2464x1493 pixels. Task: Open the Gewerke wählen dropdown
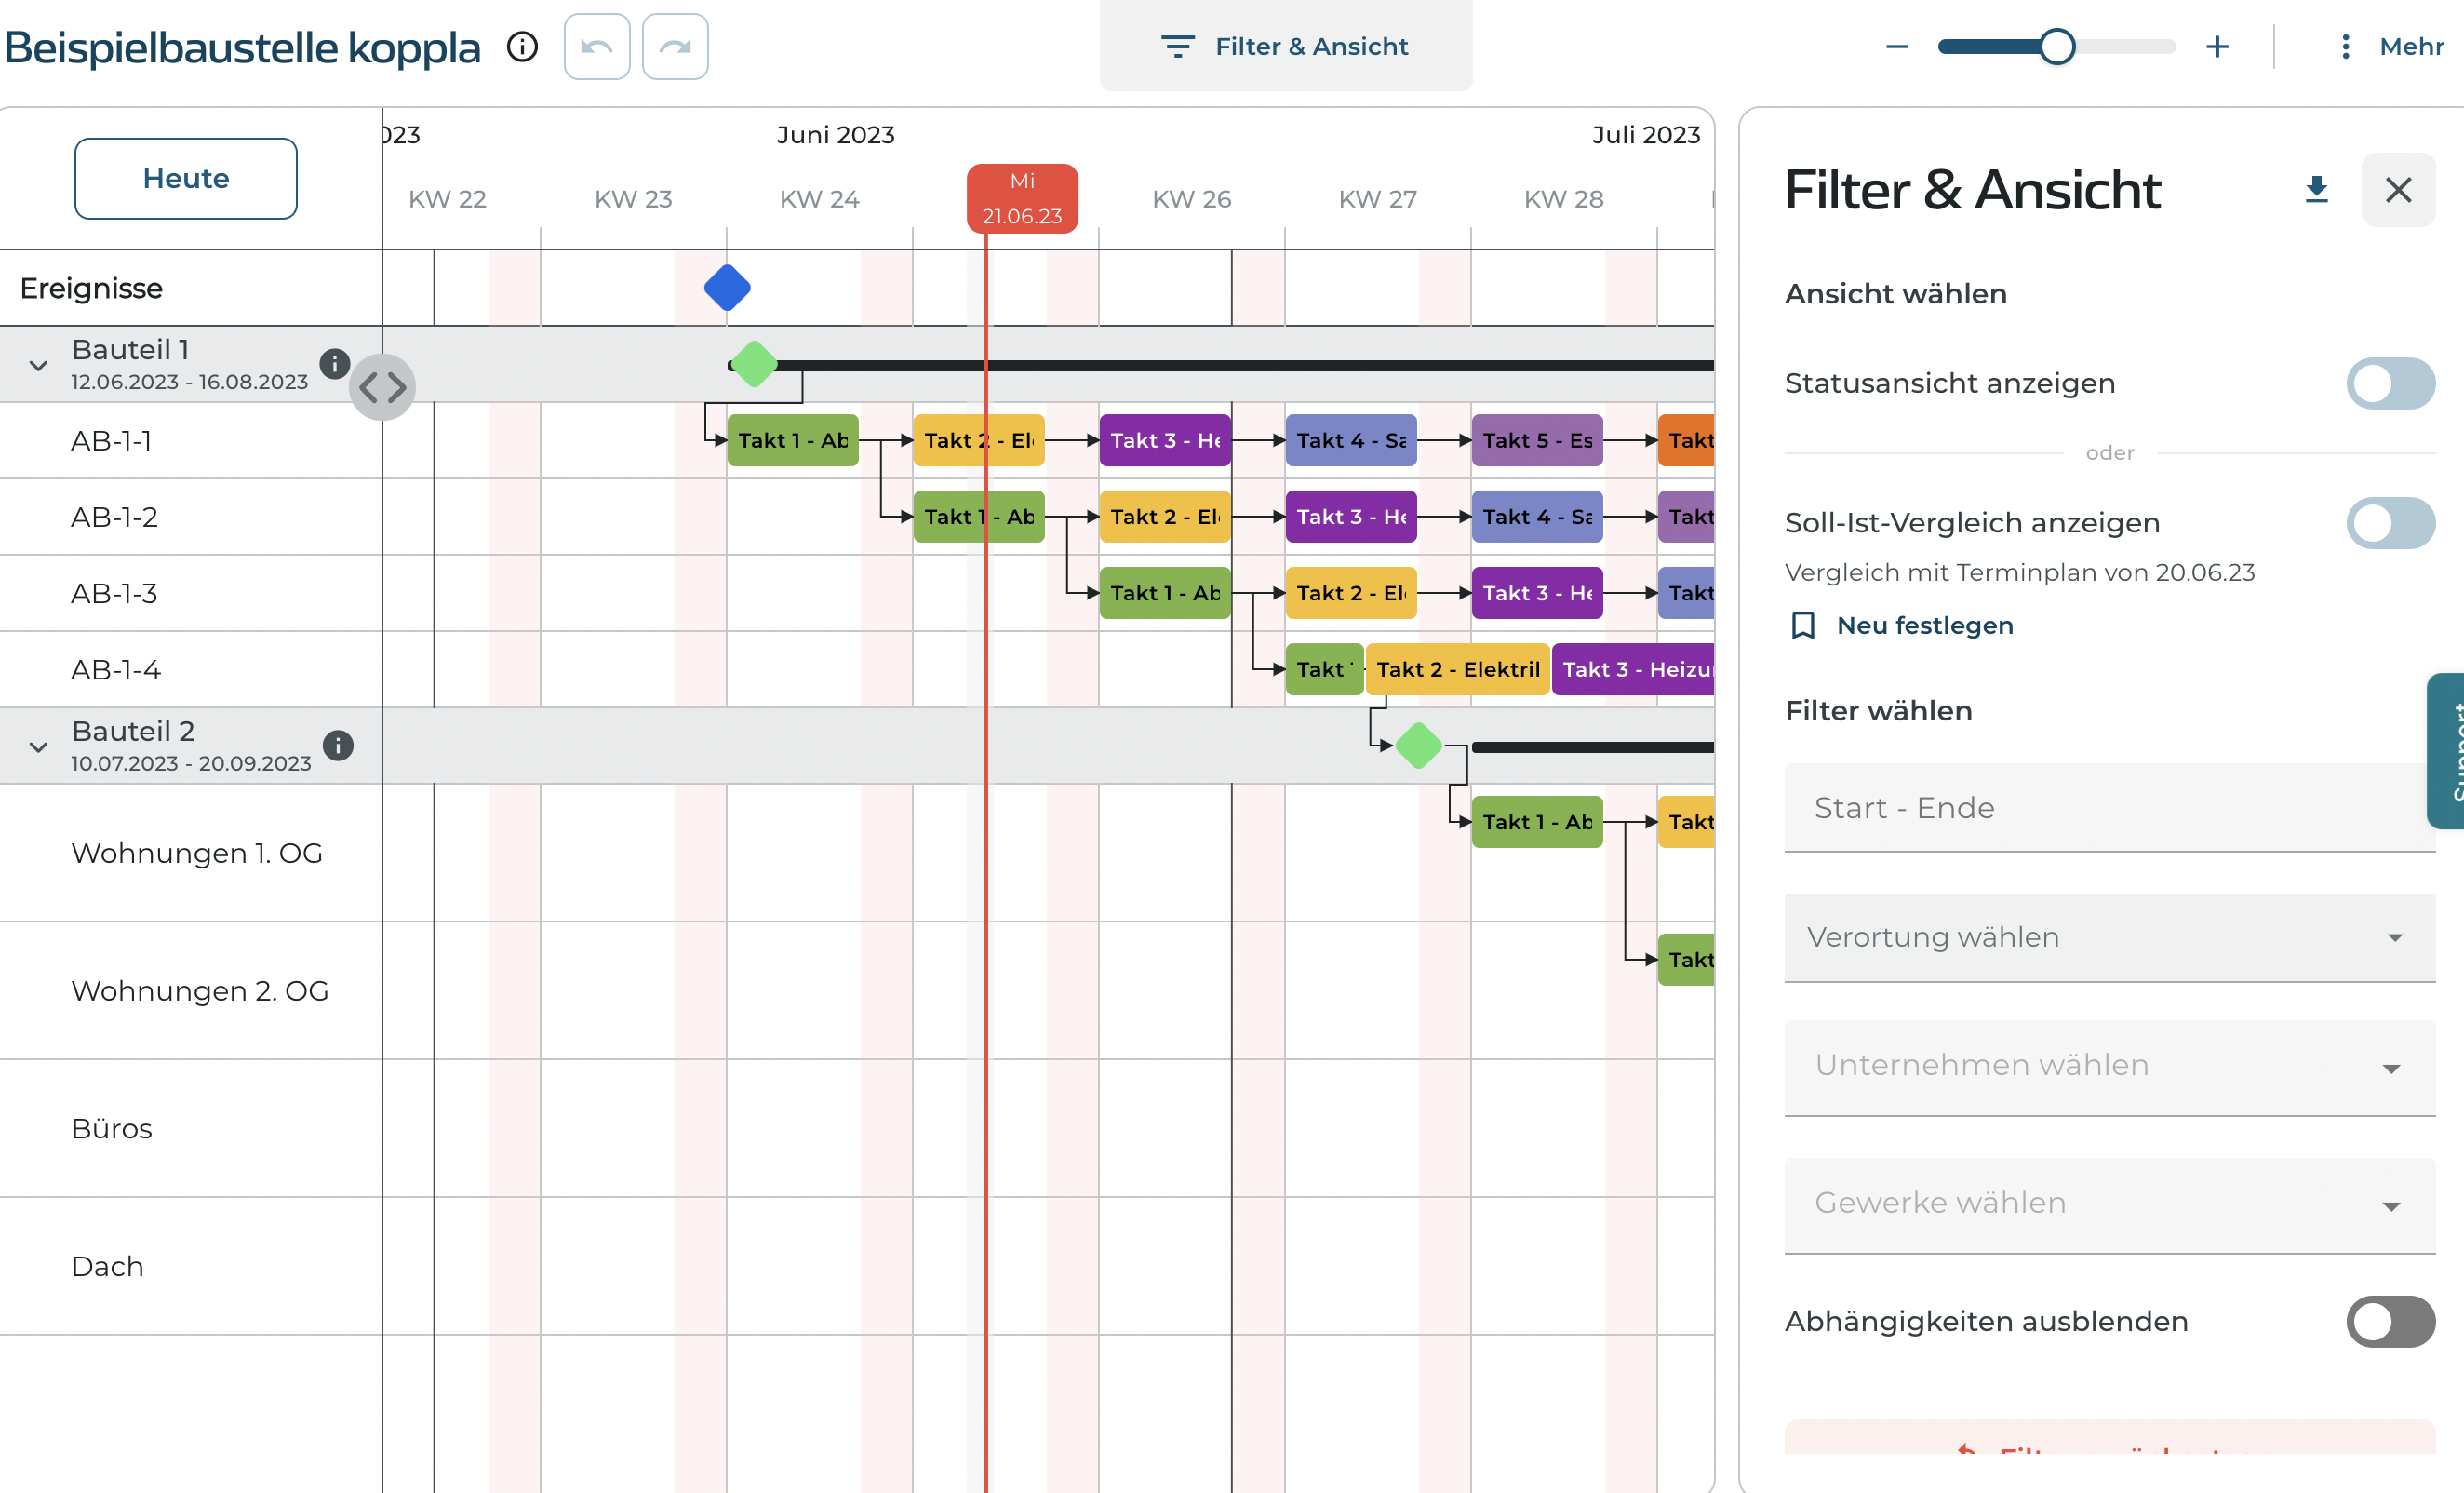tap(2109, 1204)
